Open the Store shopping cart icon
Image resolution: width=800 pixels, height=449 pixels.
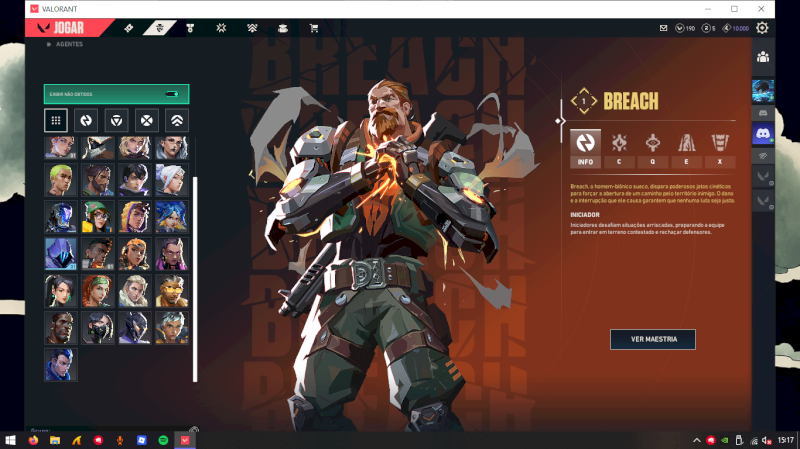[314, 28]
